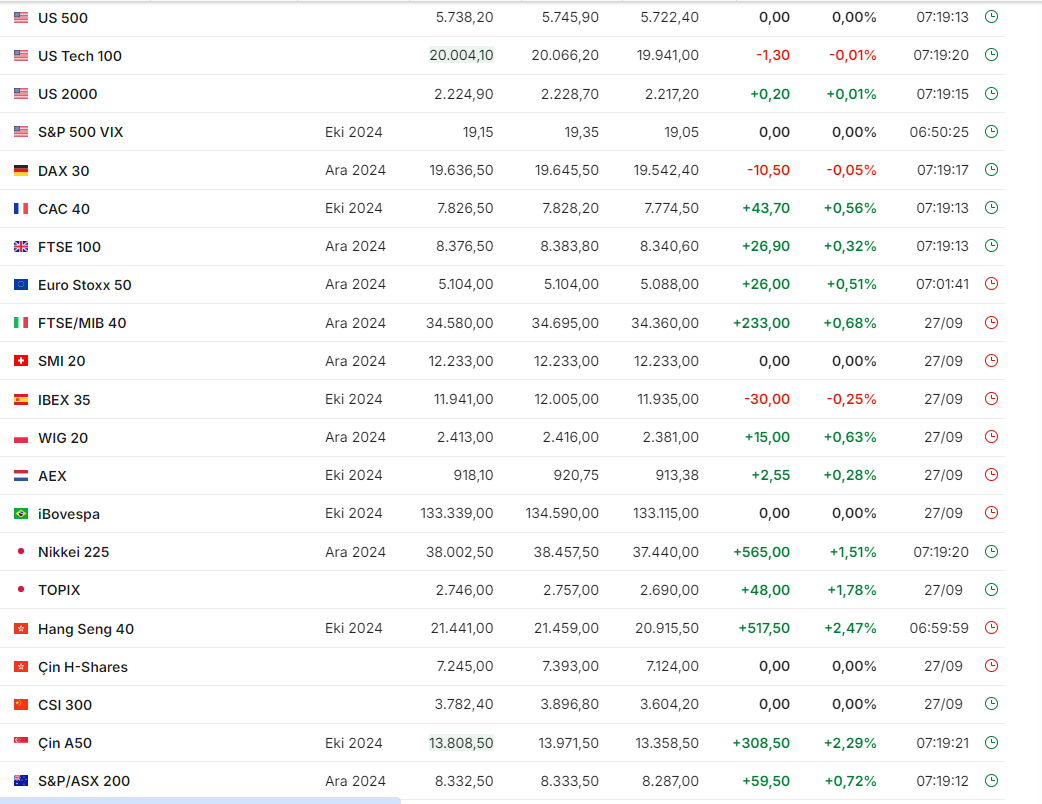Click the horizontal scrollbar at the table bottom
This screenshot has height=804, width=1042.
(200, 801)
